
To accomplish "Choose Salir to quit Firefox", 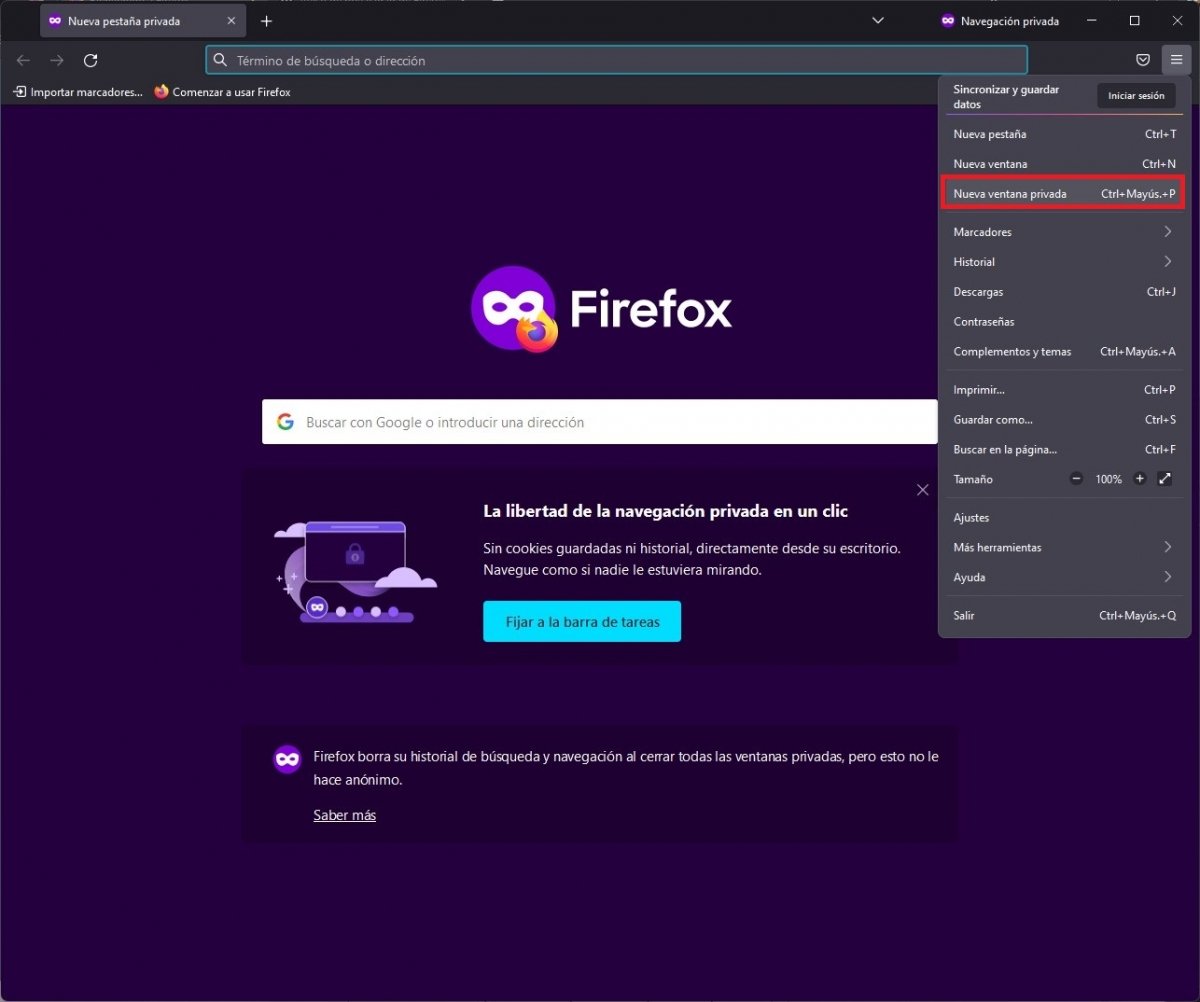I will click(x=1064, y=616).
